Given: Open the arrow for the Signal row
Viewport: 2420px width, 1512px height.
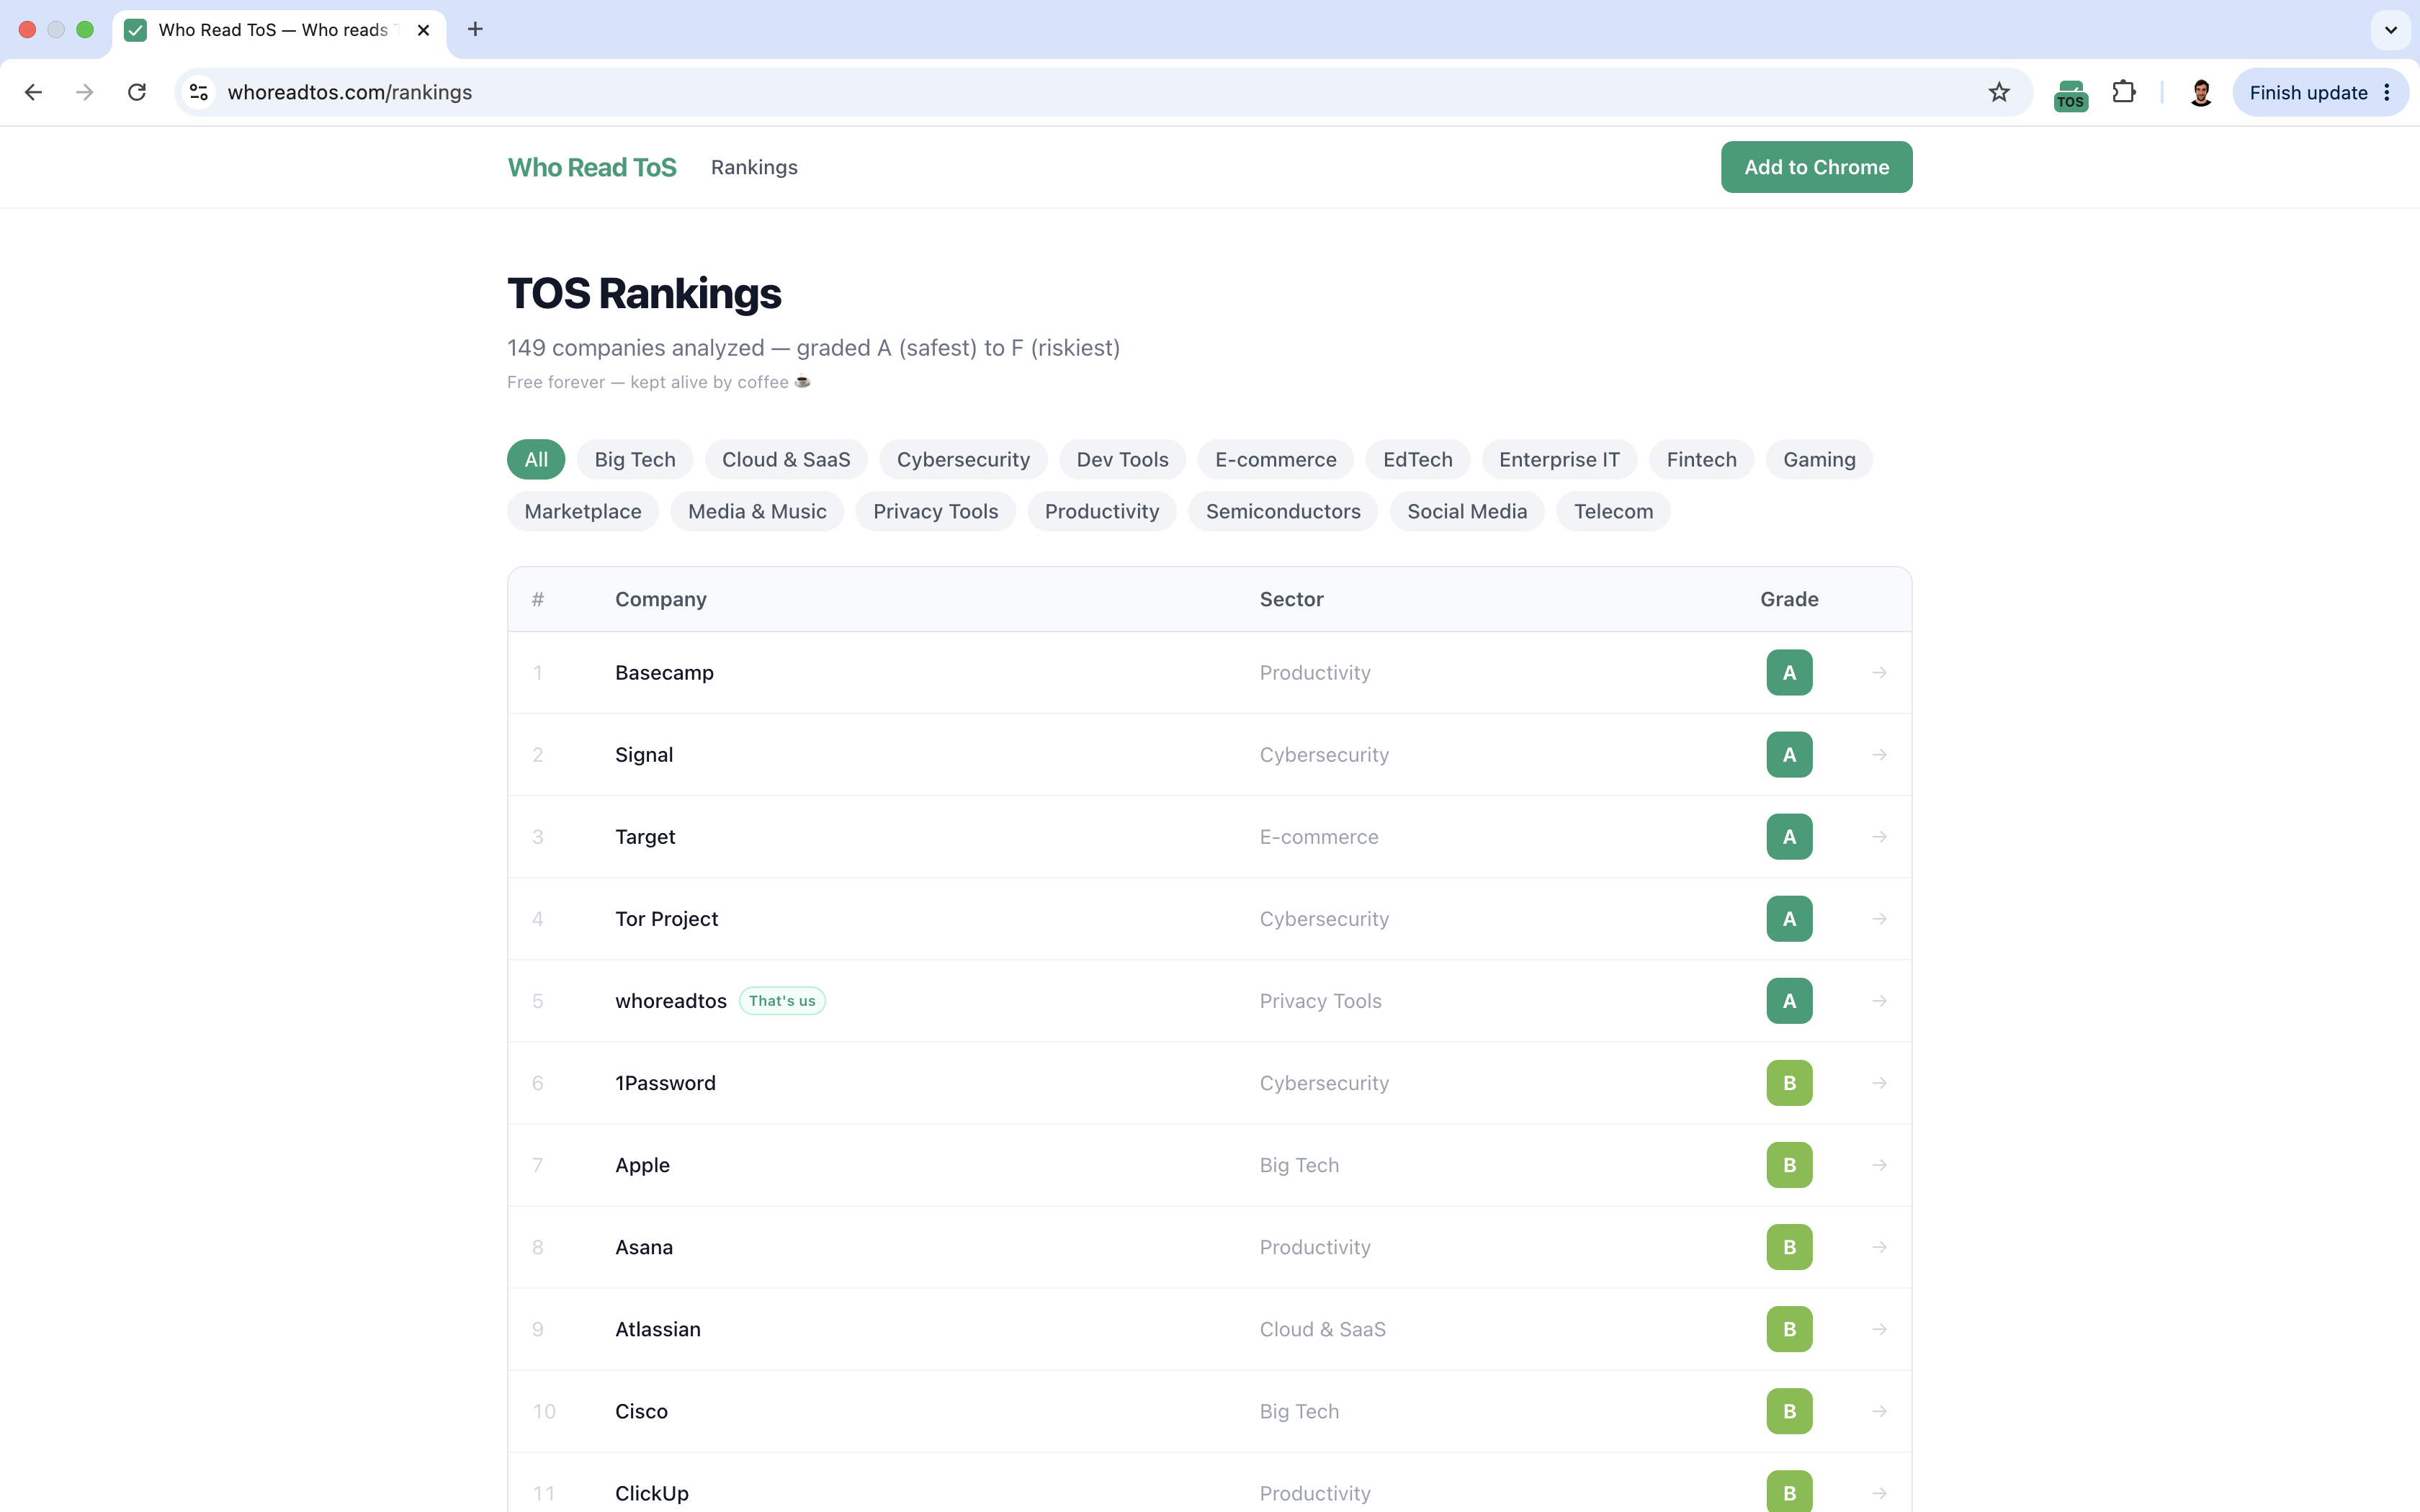Looking at the screenshot, I should click(x=1879, y=755).
